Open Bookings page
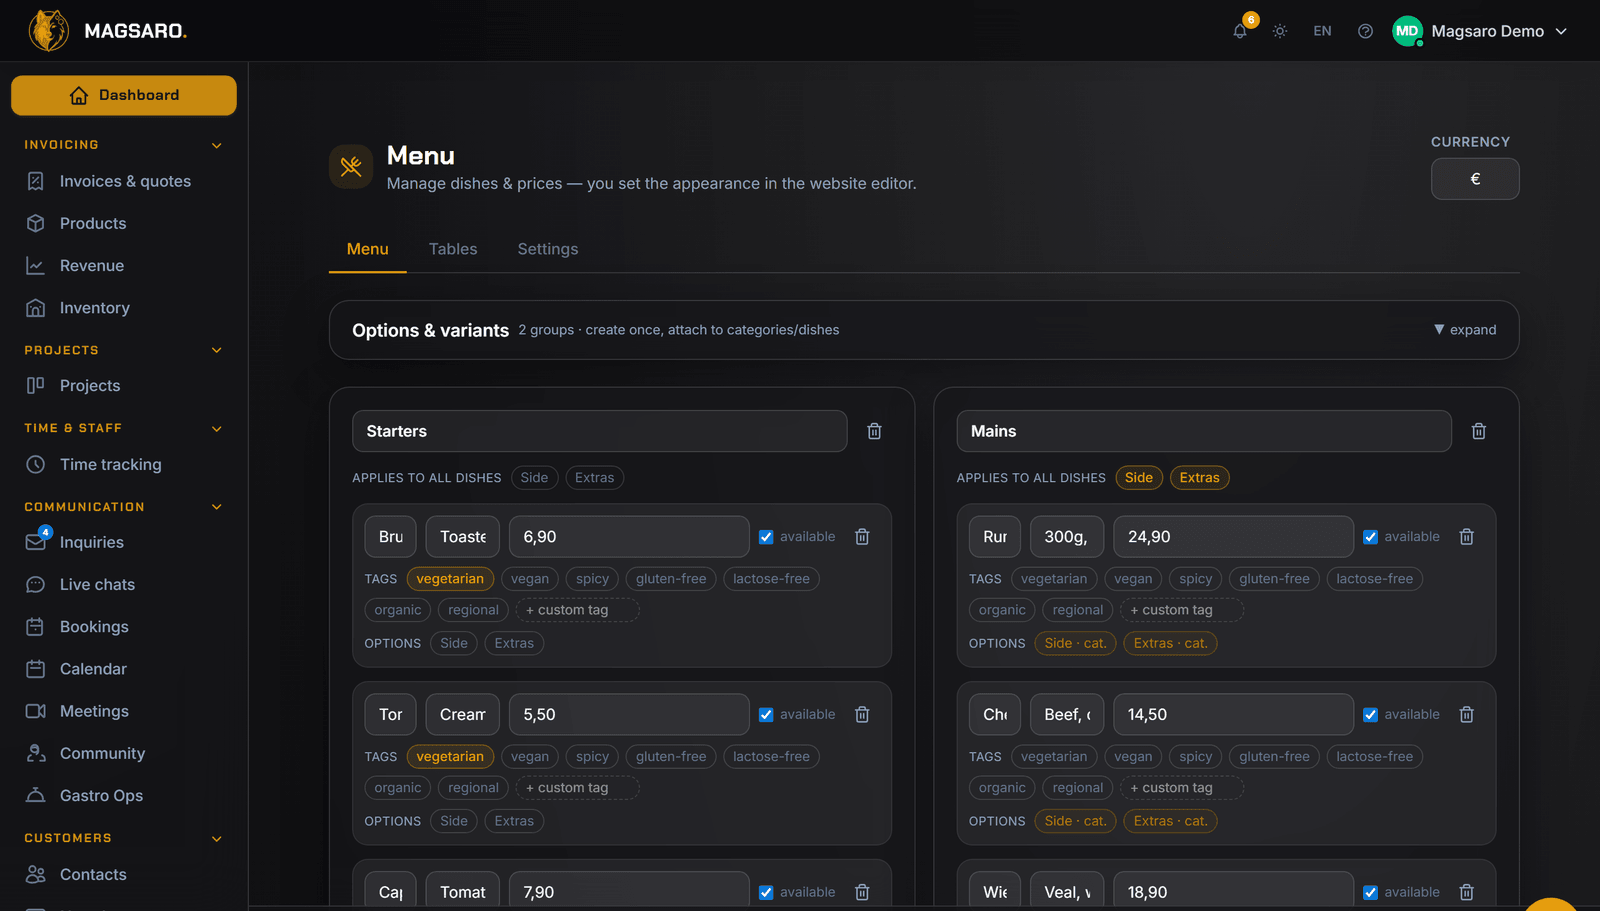This screenshot has height=911, width=1600. 124,627
